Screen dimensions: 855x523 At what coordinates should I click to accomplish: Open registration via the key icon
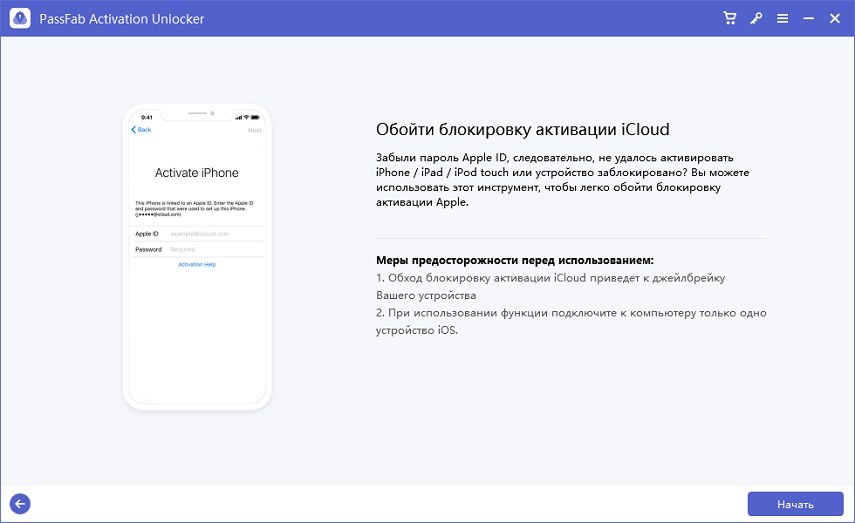pyautogui.click(x=757, y=18)
